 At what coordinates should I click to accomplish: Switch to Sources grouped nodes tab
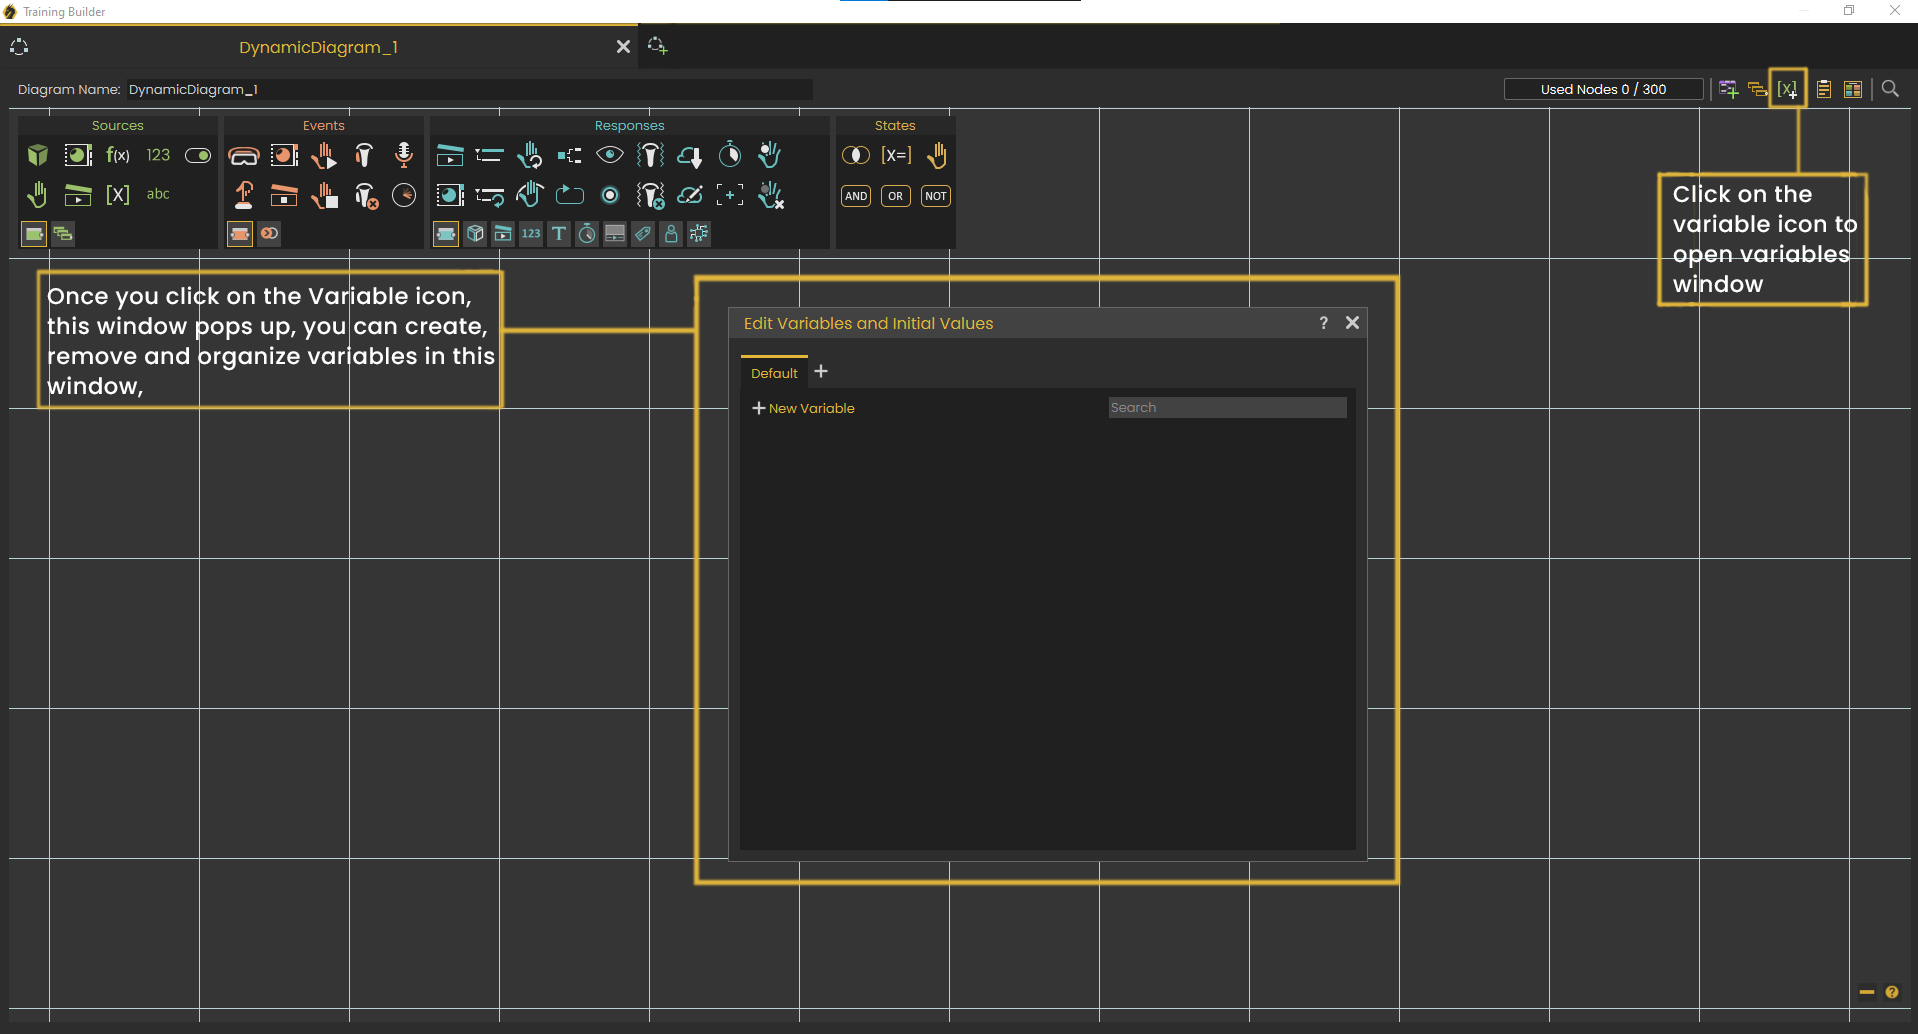[63, 234]
